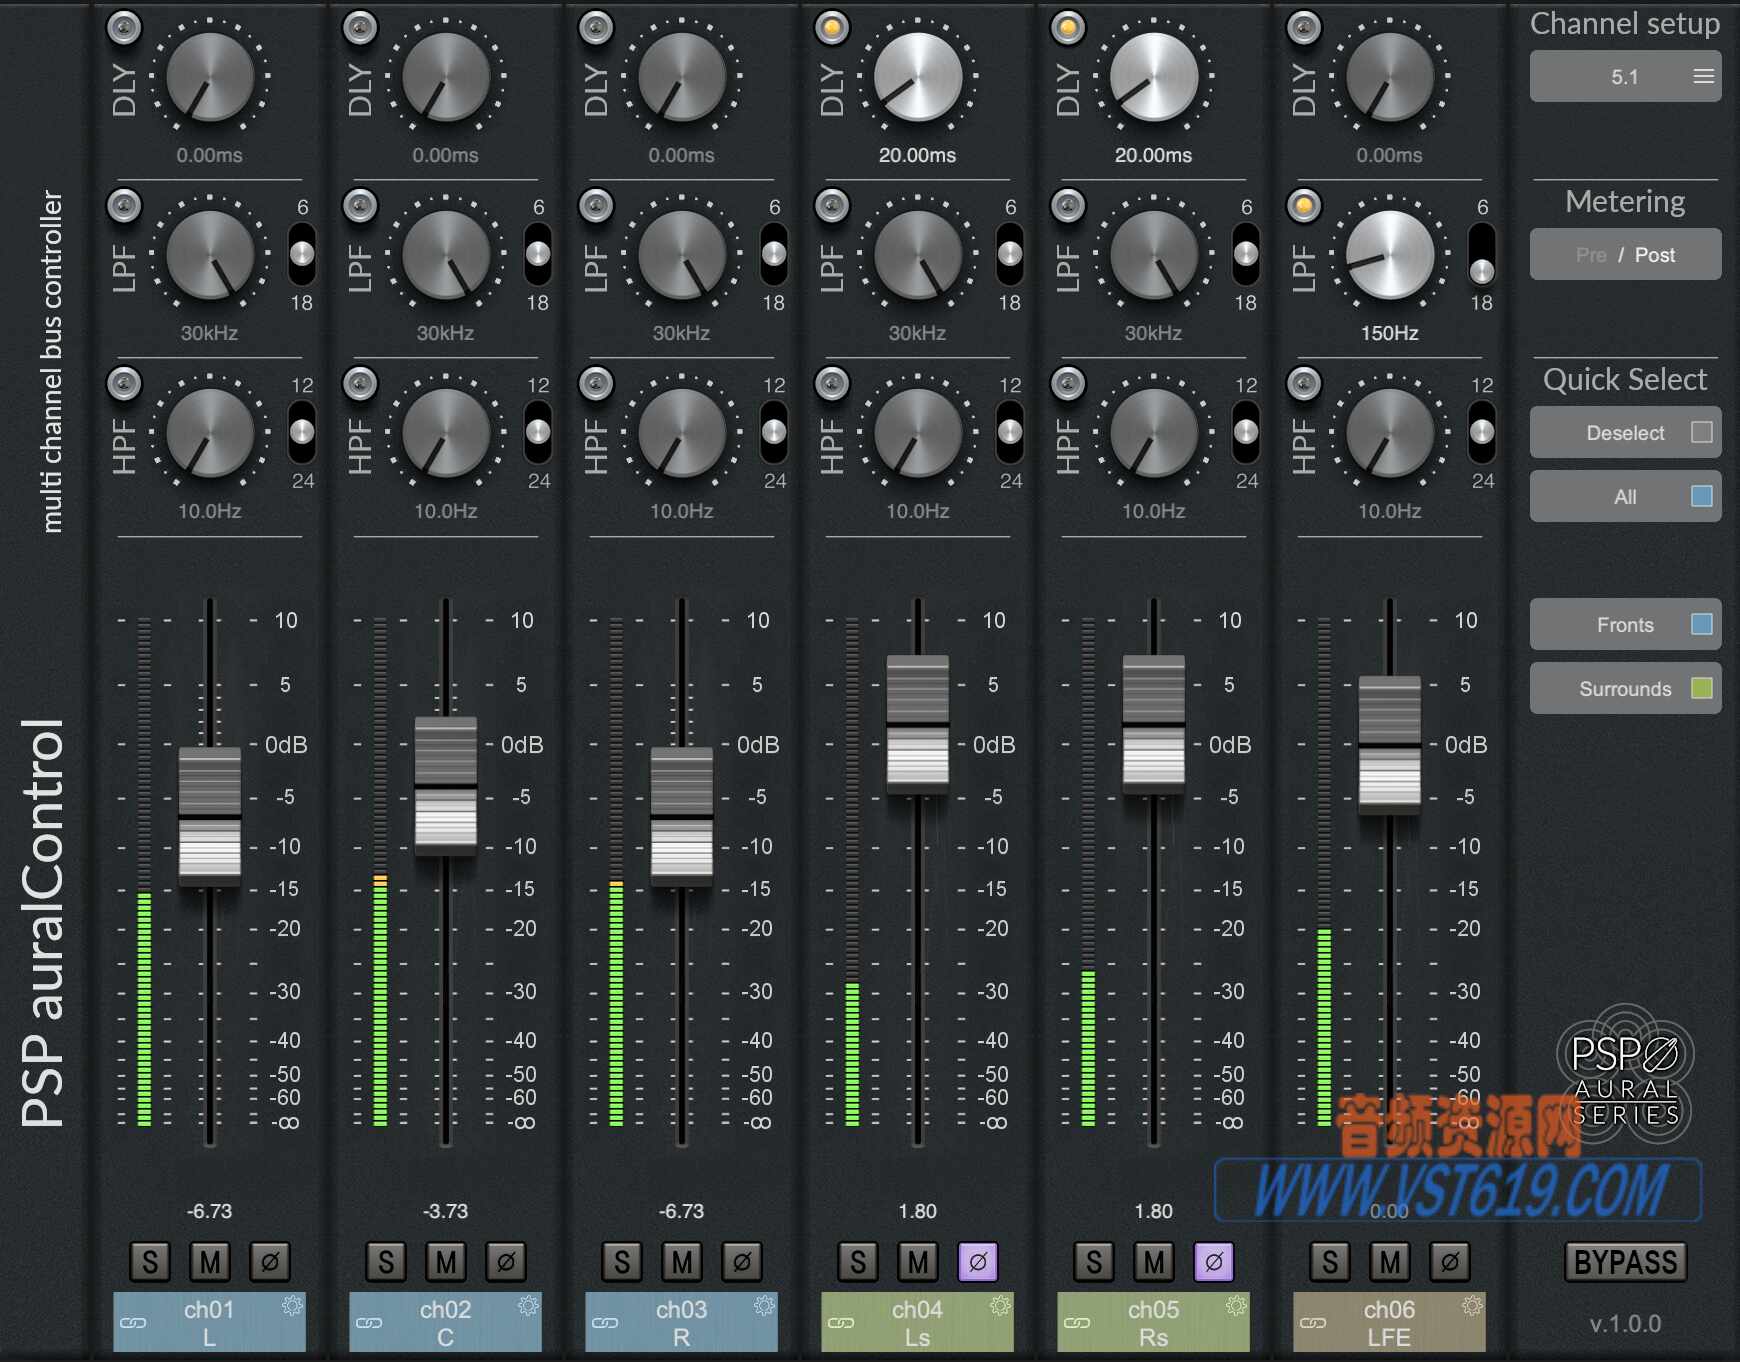Screen dimensions: 1740x1362
Task: Enable the DLY power LED on ch01
Action: click(x=124, y=28)
